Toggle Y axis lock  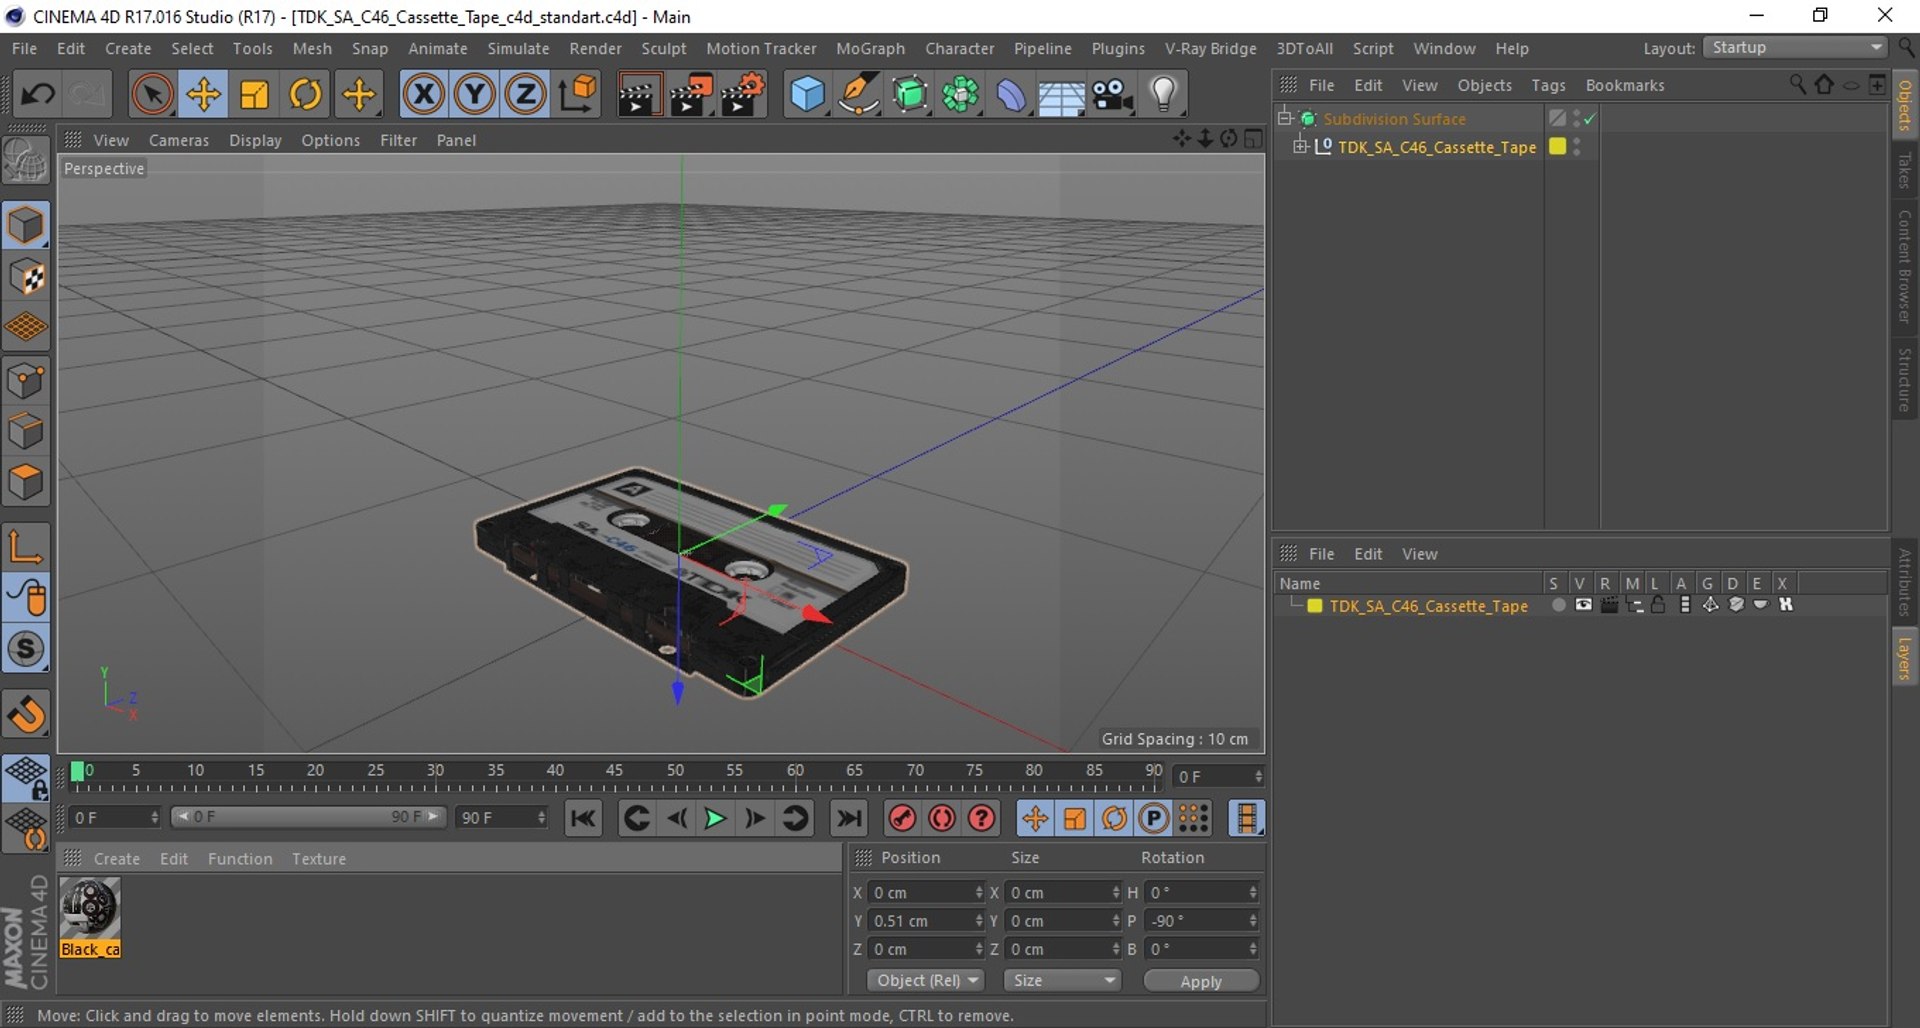click(475, 95)
